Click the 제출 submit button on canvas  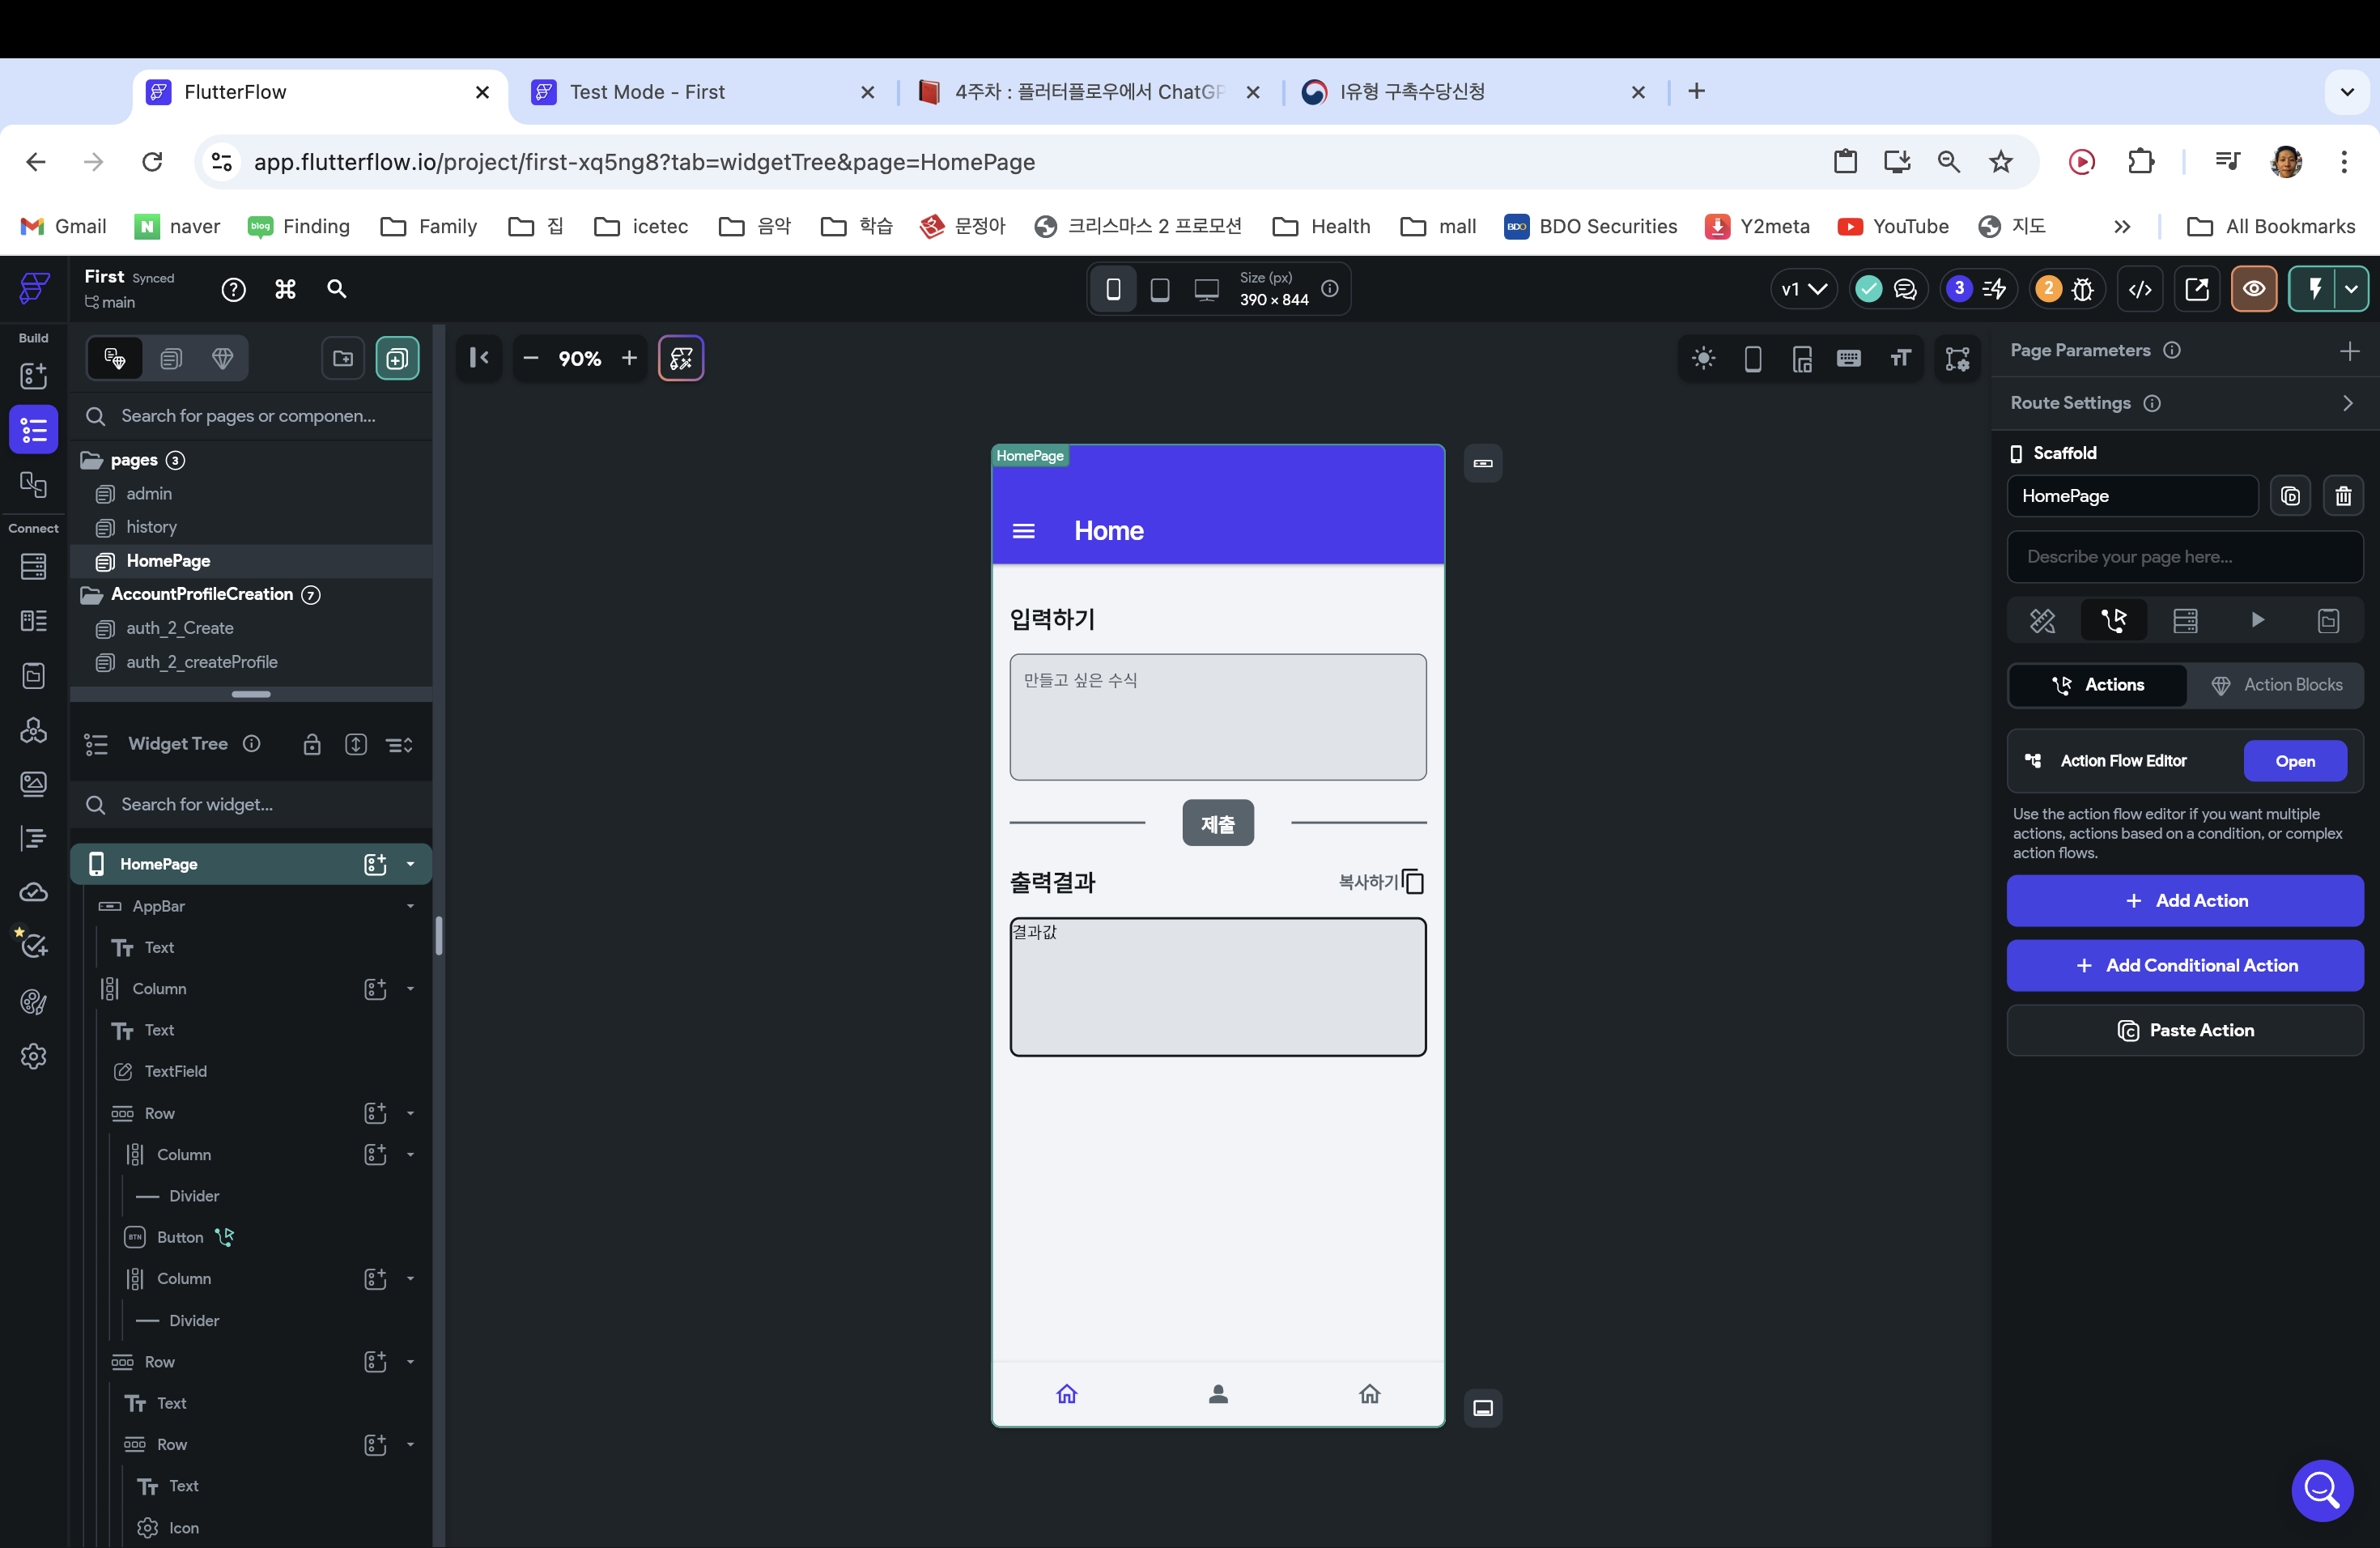click(1217, 824)
